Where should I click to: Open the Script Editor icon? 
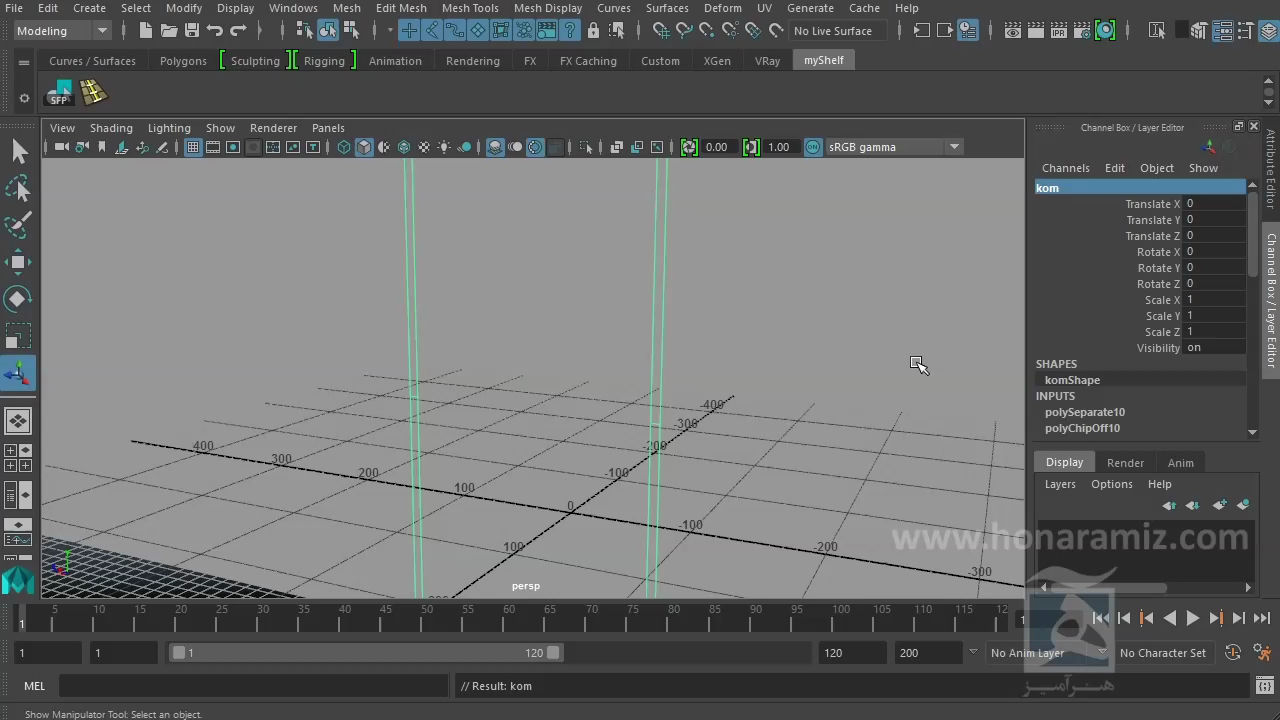[x=1263, y=686]
